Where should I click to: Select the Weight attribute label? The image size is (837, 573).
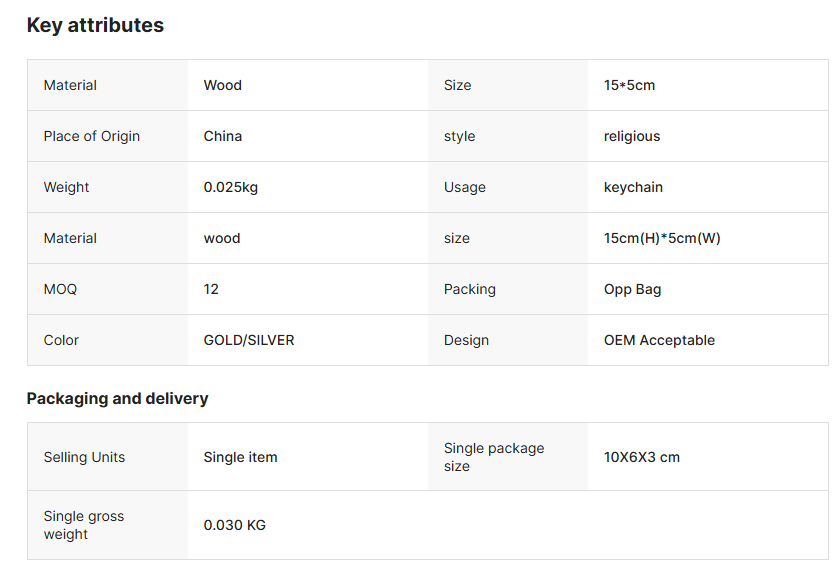[66, 187]
